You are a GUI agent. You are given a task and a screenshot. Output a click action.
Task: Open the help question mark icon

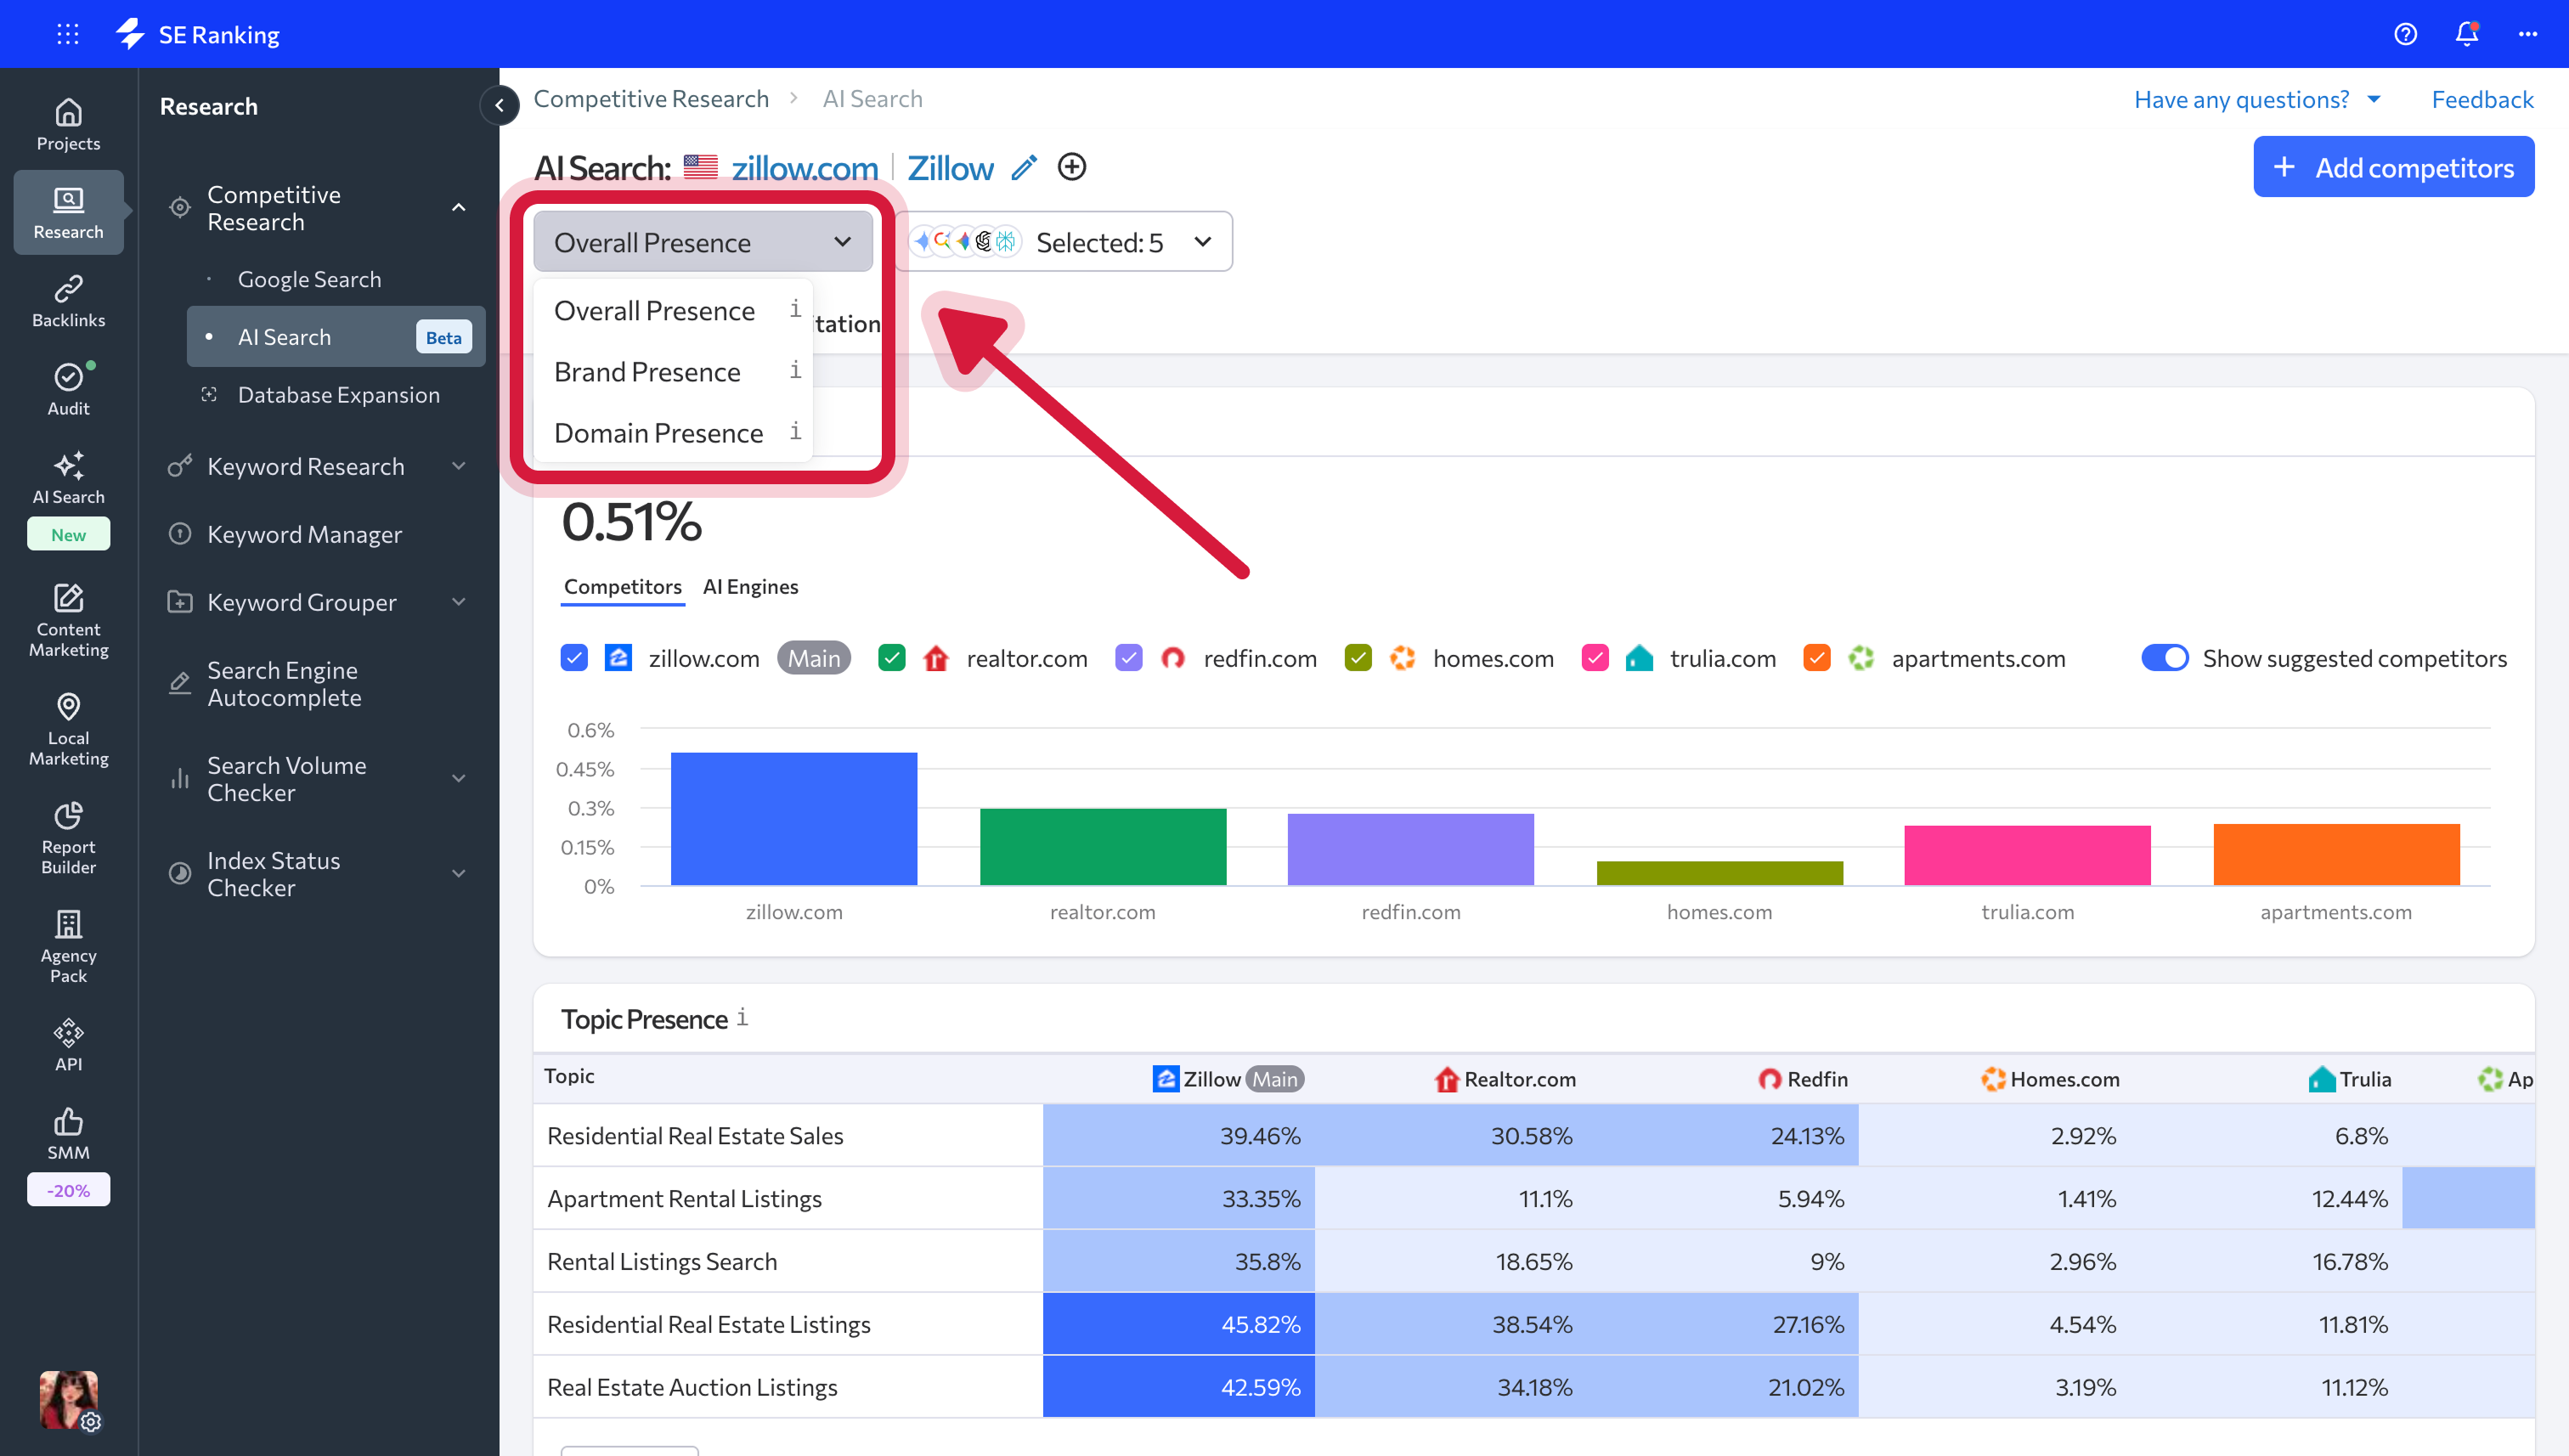[x=2405, y=34]
